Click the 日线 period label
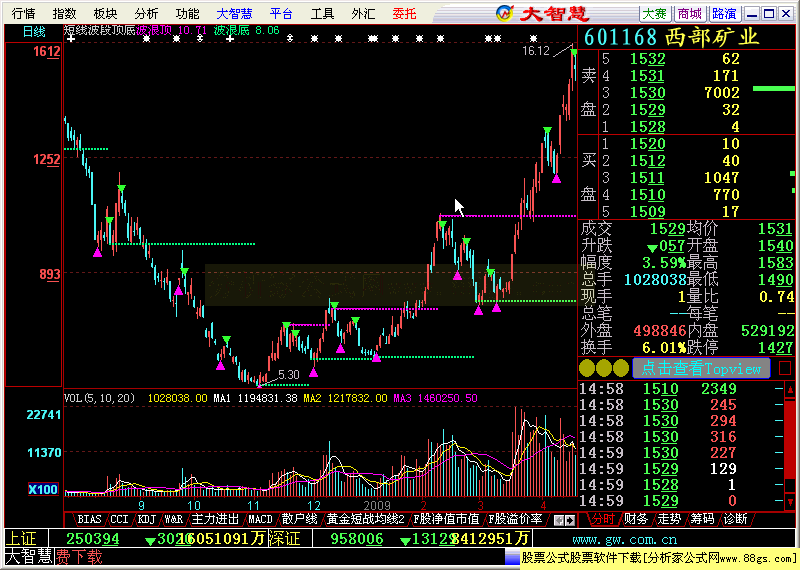This screenshot has height=570, width=800. pos(34,32)
